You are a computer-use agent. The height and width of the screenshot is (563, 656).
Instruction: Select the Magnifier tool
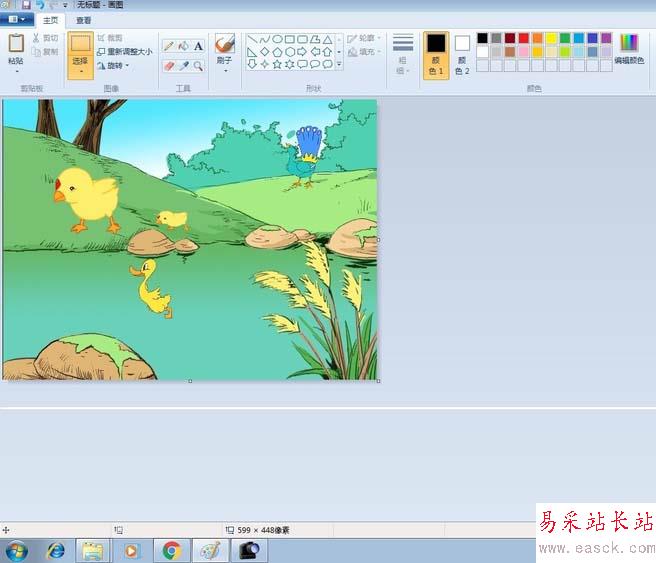pyautogui.click(x=198, y=66)
